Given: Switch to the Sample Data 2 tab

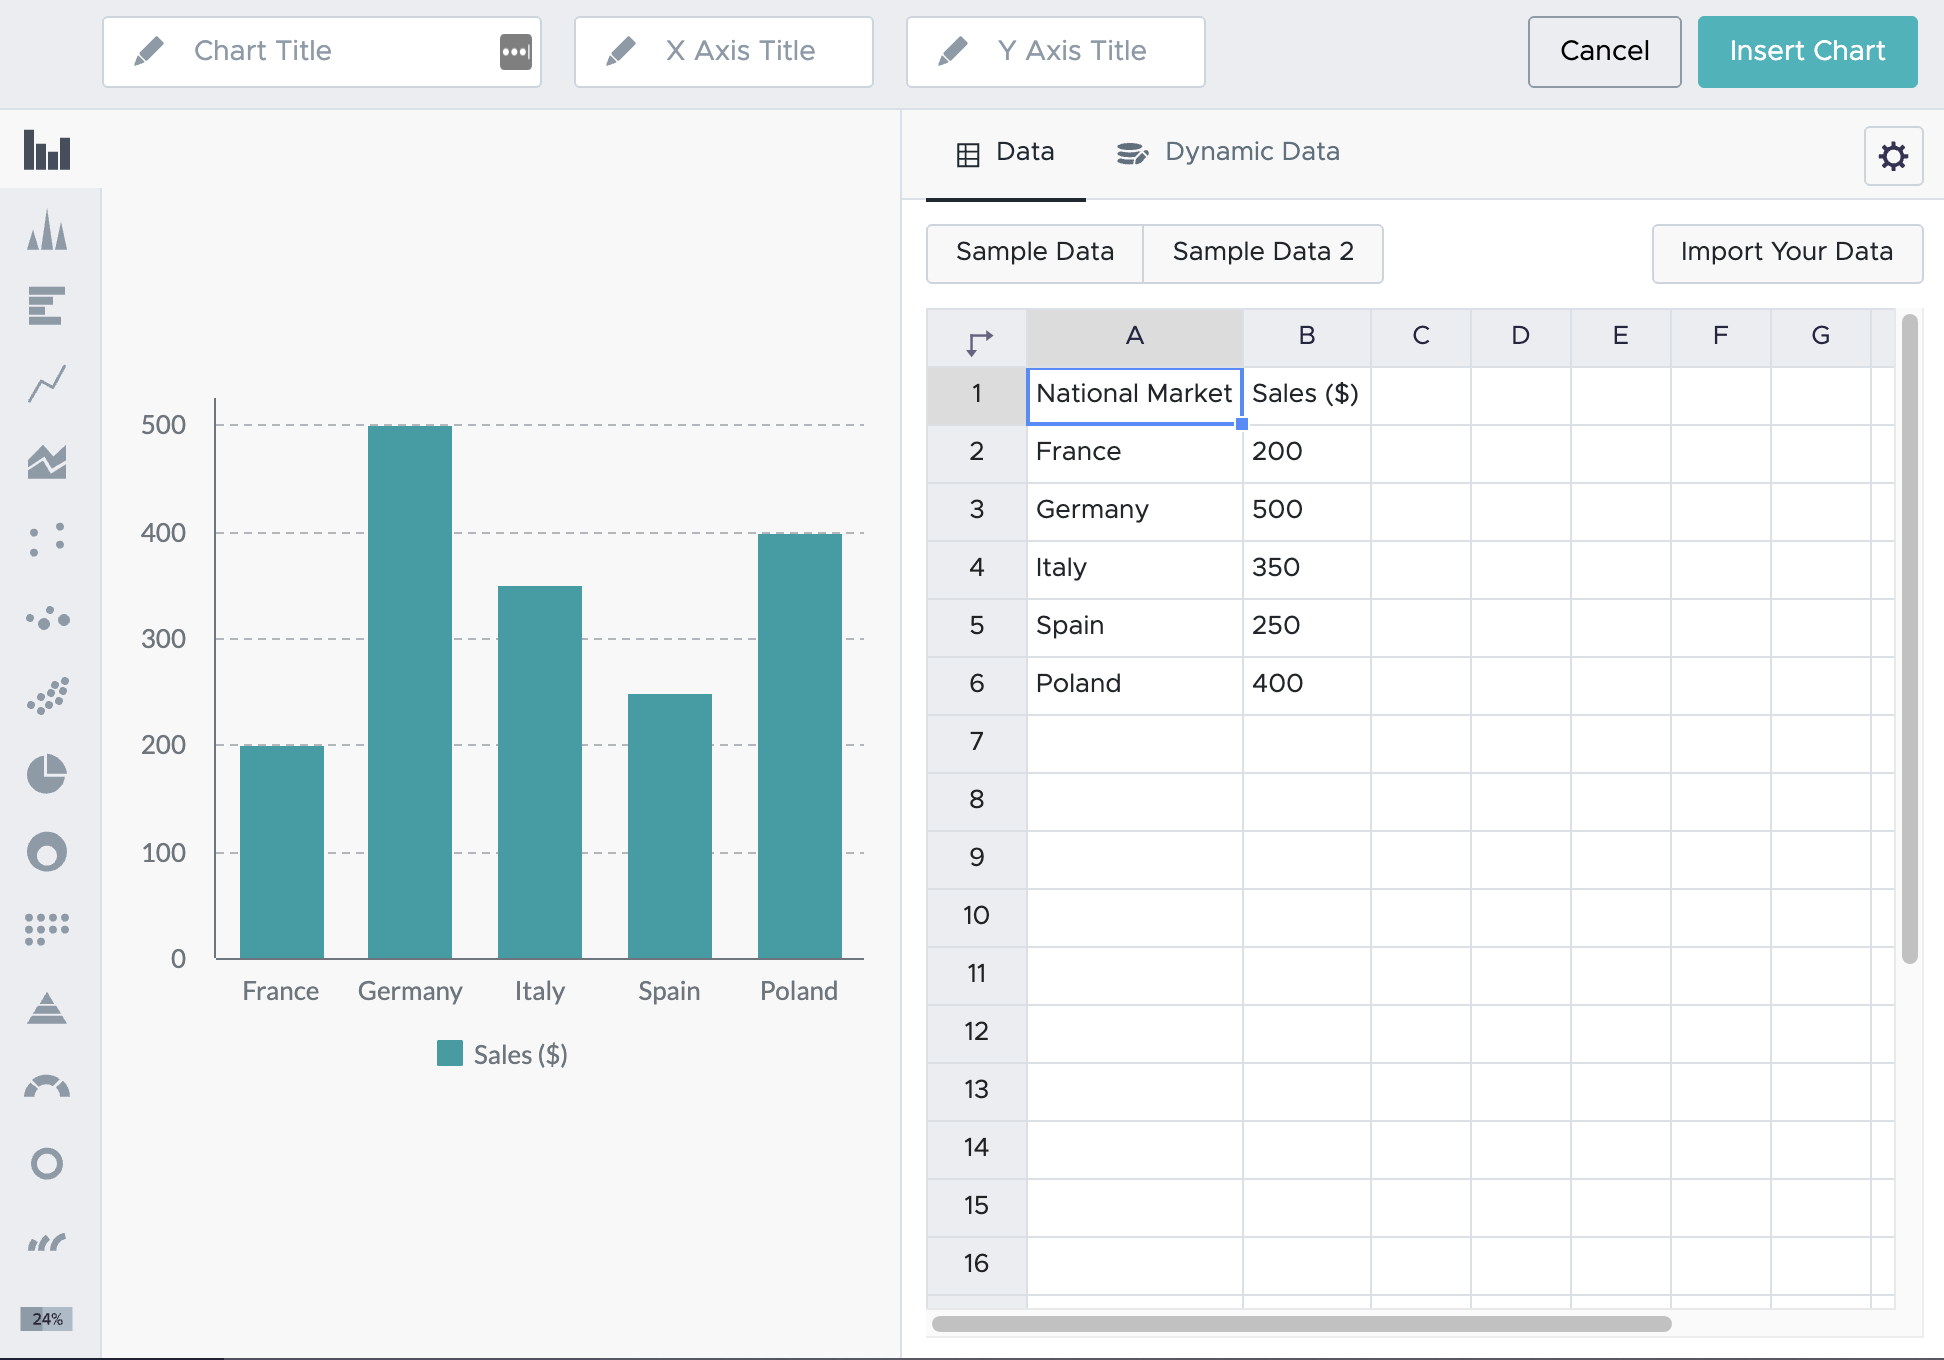Looking at the screenshot, I should [1263, 253].
